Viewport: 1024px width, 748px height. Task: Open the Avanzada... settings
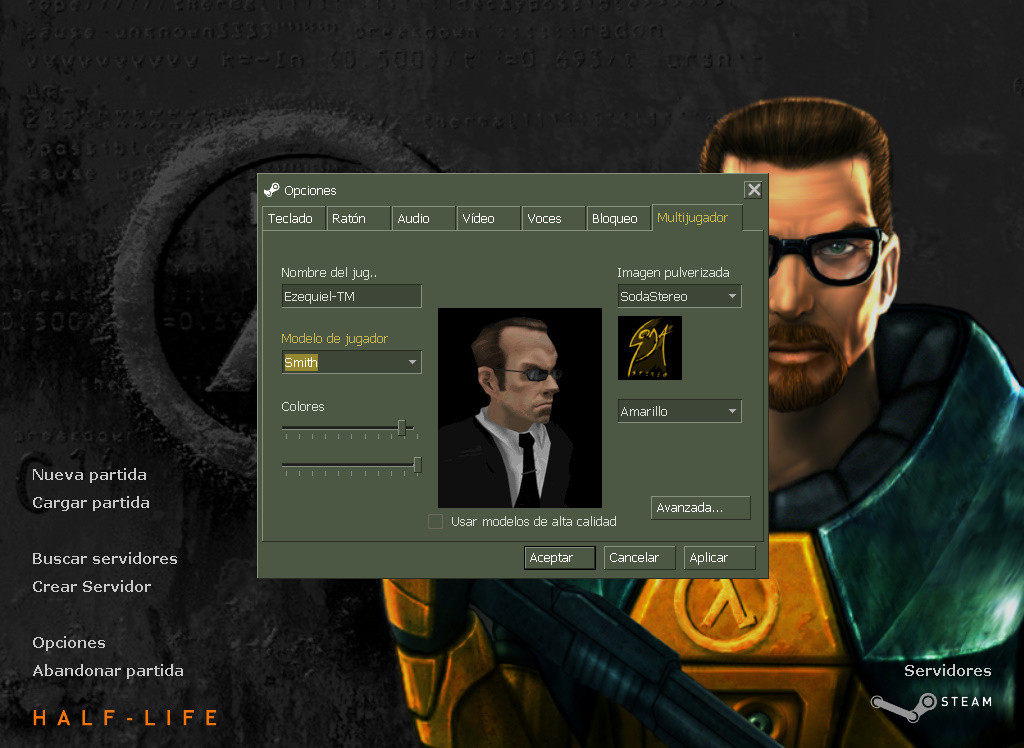tap(700, 507)
